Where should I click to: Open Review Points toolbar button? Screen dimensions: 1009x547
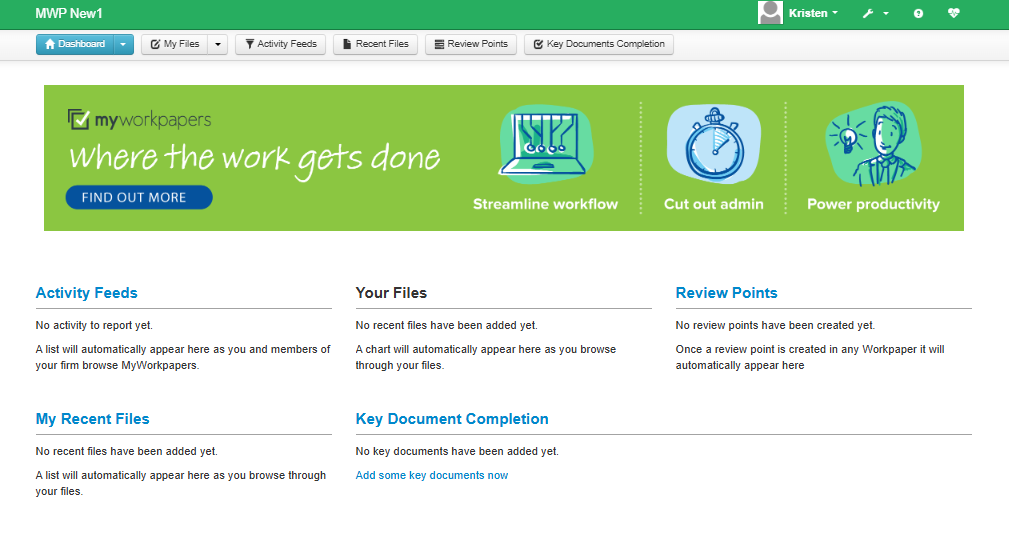tap(471, 44)
